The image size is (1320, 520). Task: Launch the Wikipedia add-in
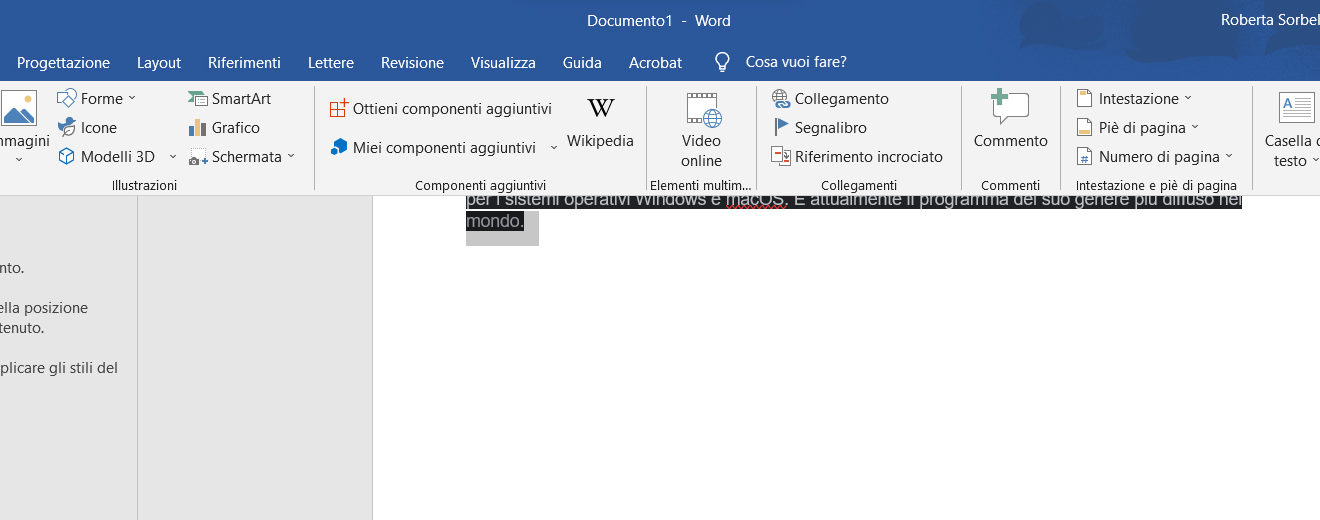600,123
